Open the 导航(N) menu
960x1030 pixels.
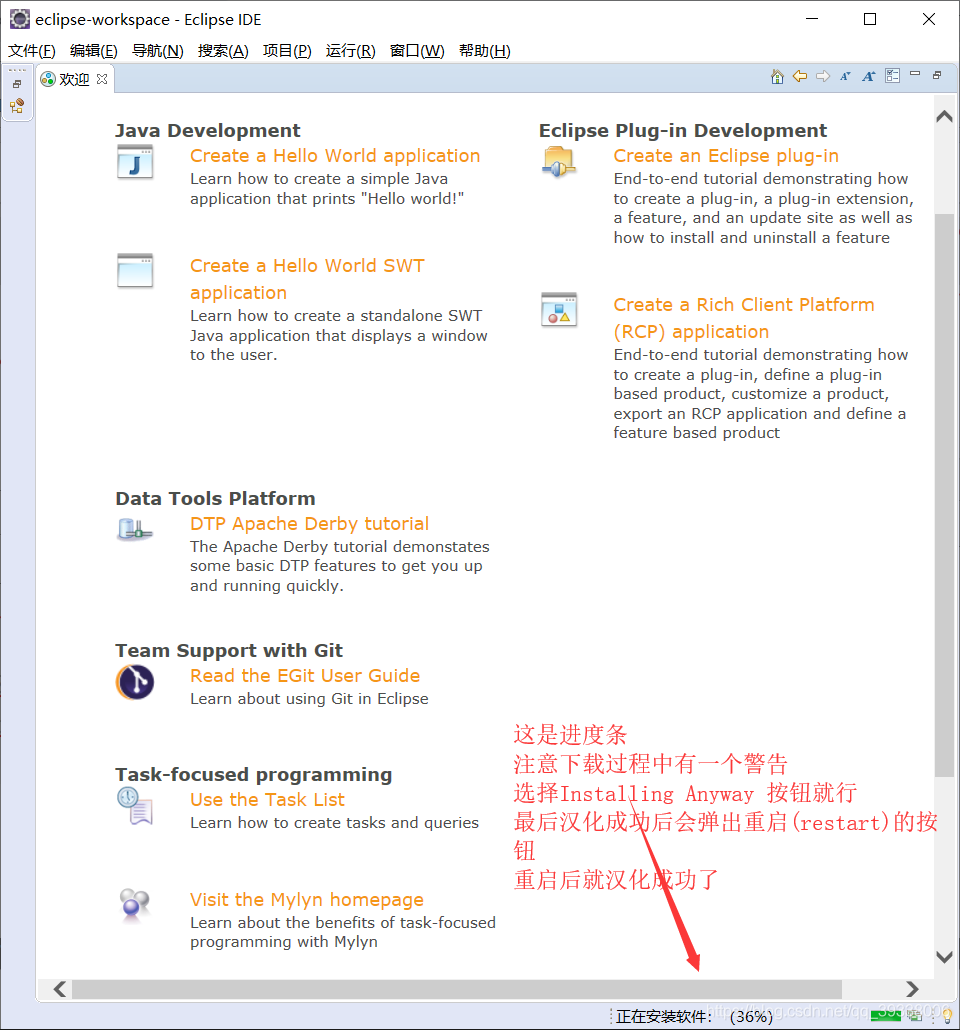(x=158, y=51)
